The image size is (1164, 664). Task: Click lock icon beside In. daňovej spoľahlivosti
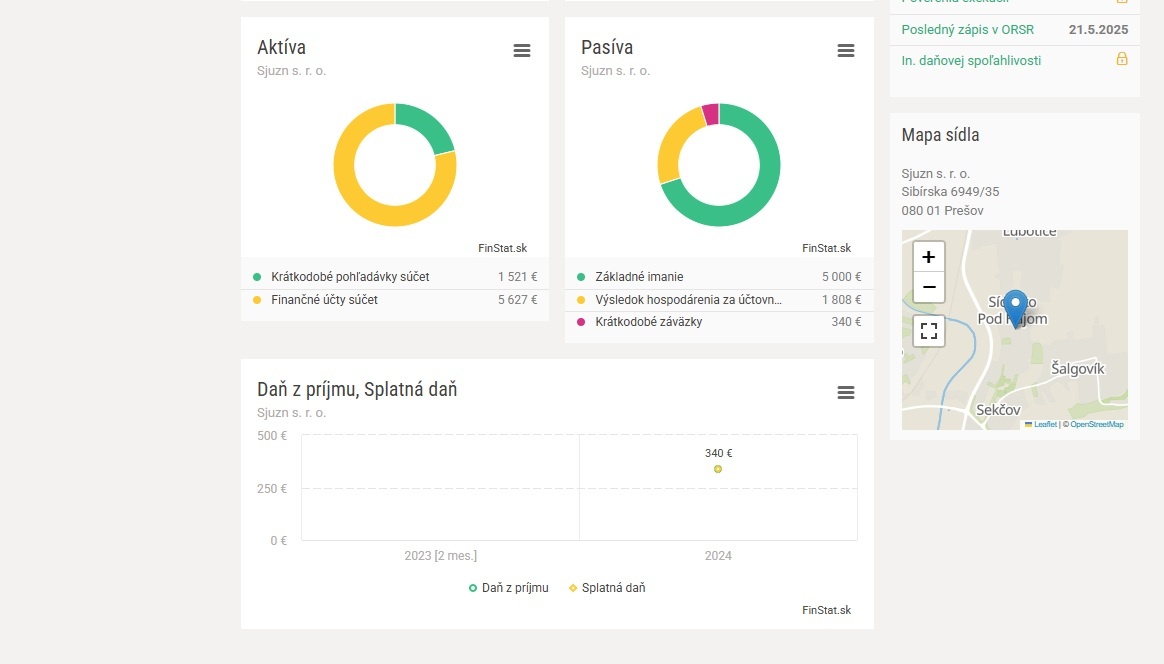1122,60
